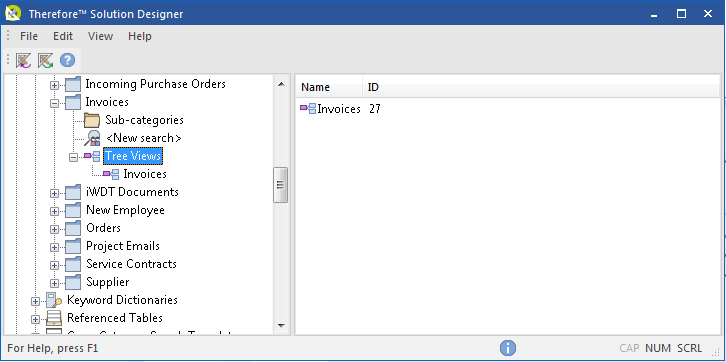
Task: Click the Therefore app icon in title bar
Action: 13,13
